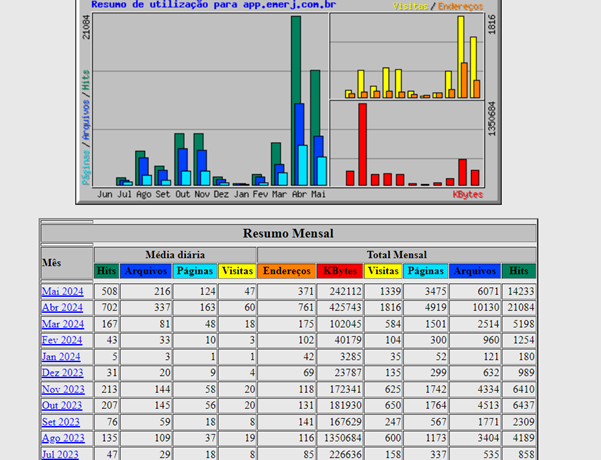Click daily hits value 508 in Mai row
Image resolution: width=601 pixels, height=460 pixels.
[x=109, y=291]
